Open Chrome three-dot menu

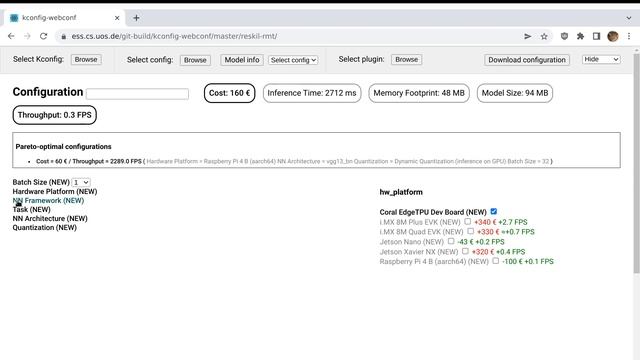click(x=629, y=36)
